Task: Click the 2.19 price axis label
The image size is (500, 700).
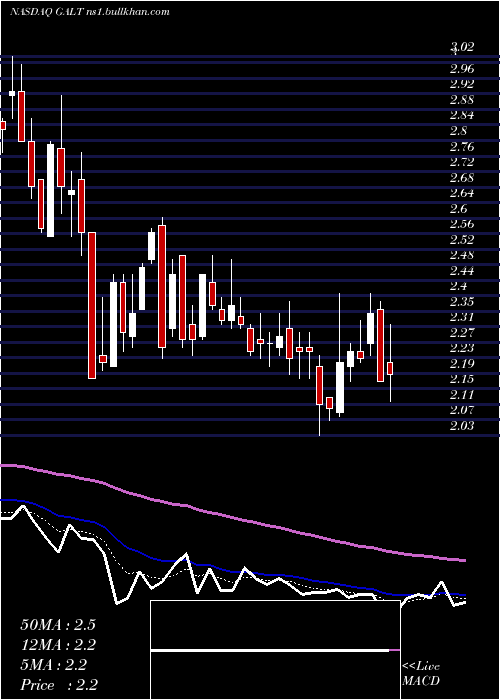Action: coord(462,364)
